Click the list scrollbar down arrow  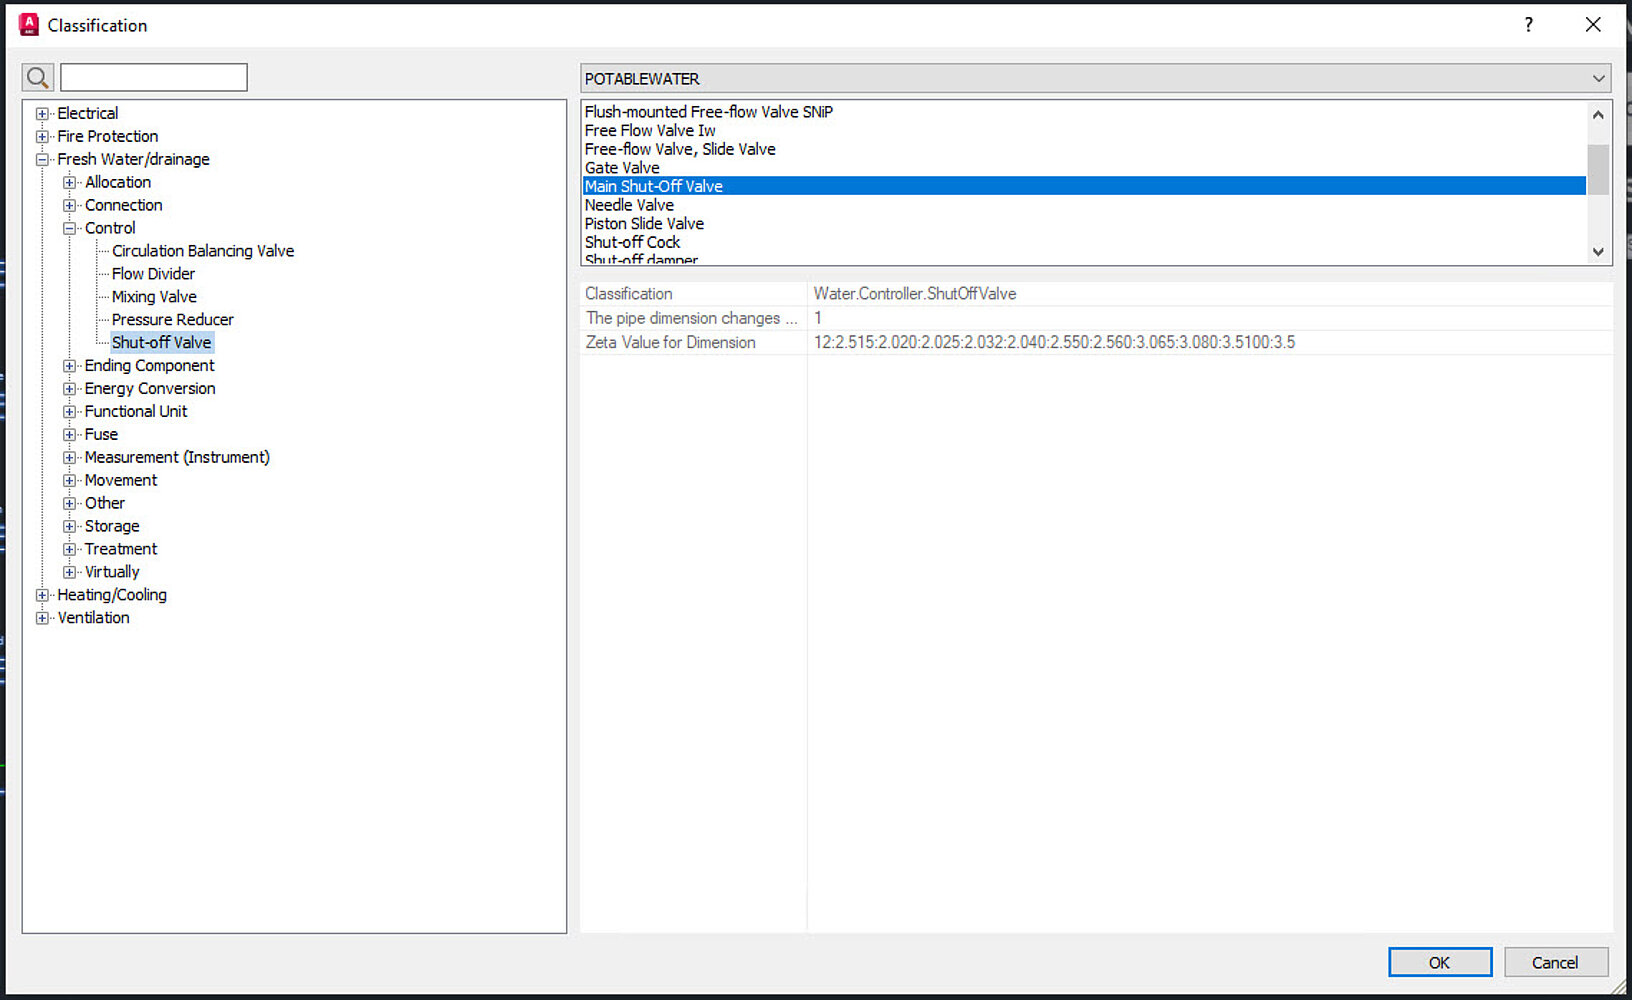[x=1598, y=252]
